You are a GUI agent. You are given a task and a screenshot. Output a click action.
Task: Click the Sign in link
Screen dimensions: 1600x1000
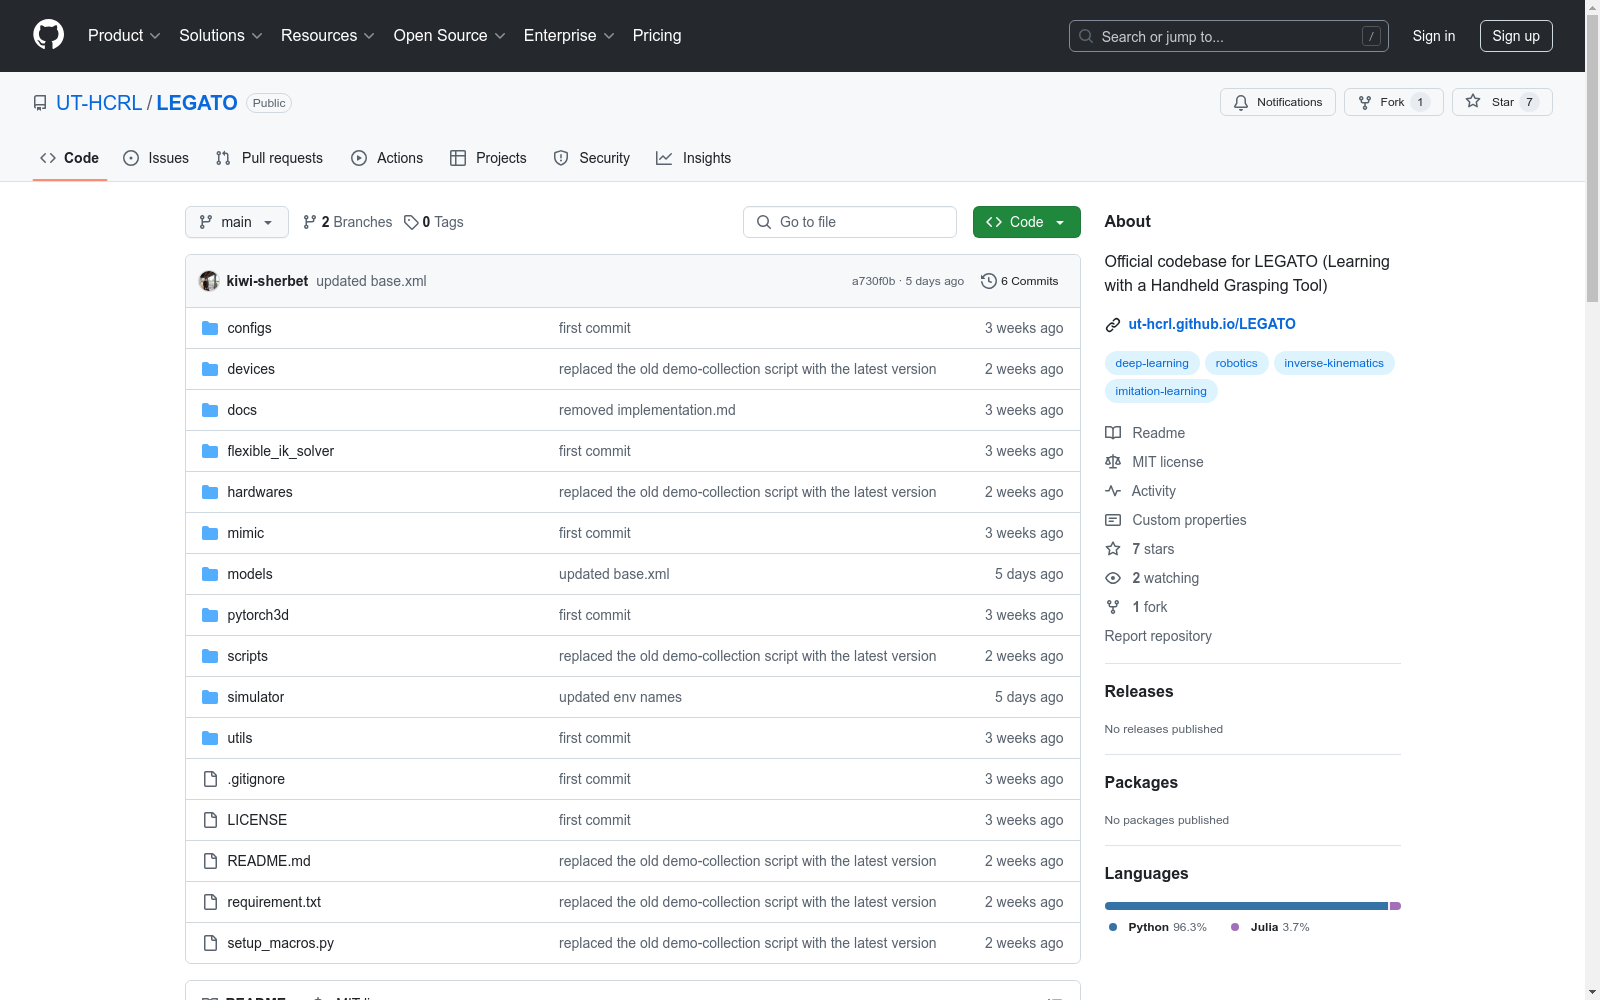point(1434,36)
